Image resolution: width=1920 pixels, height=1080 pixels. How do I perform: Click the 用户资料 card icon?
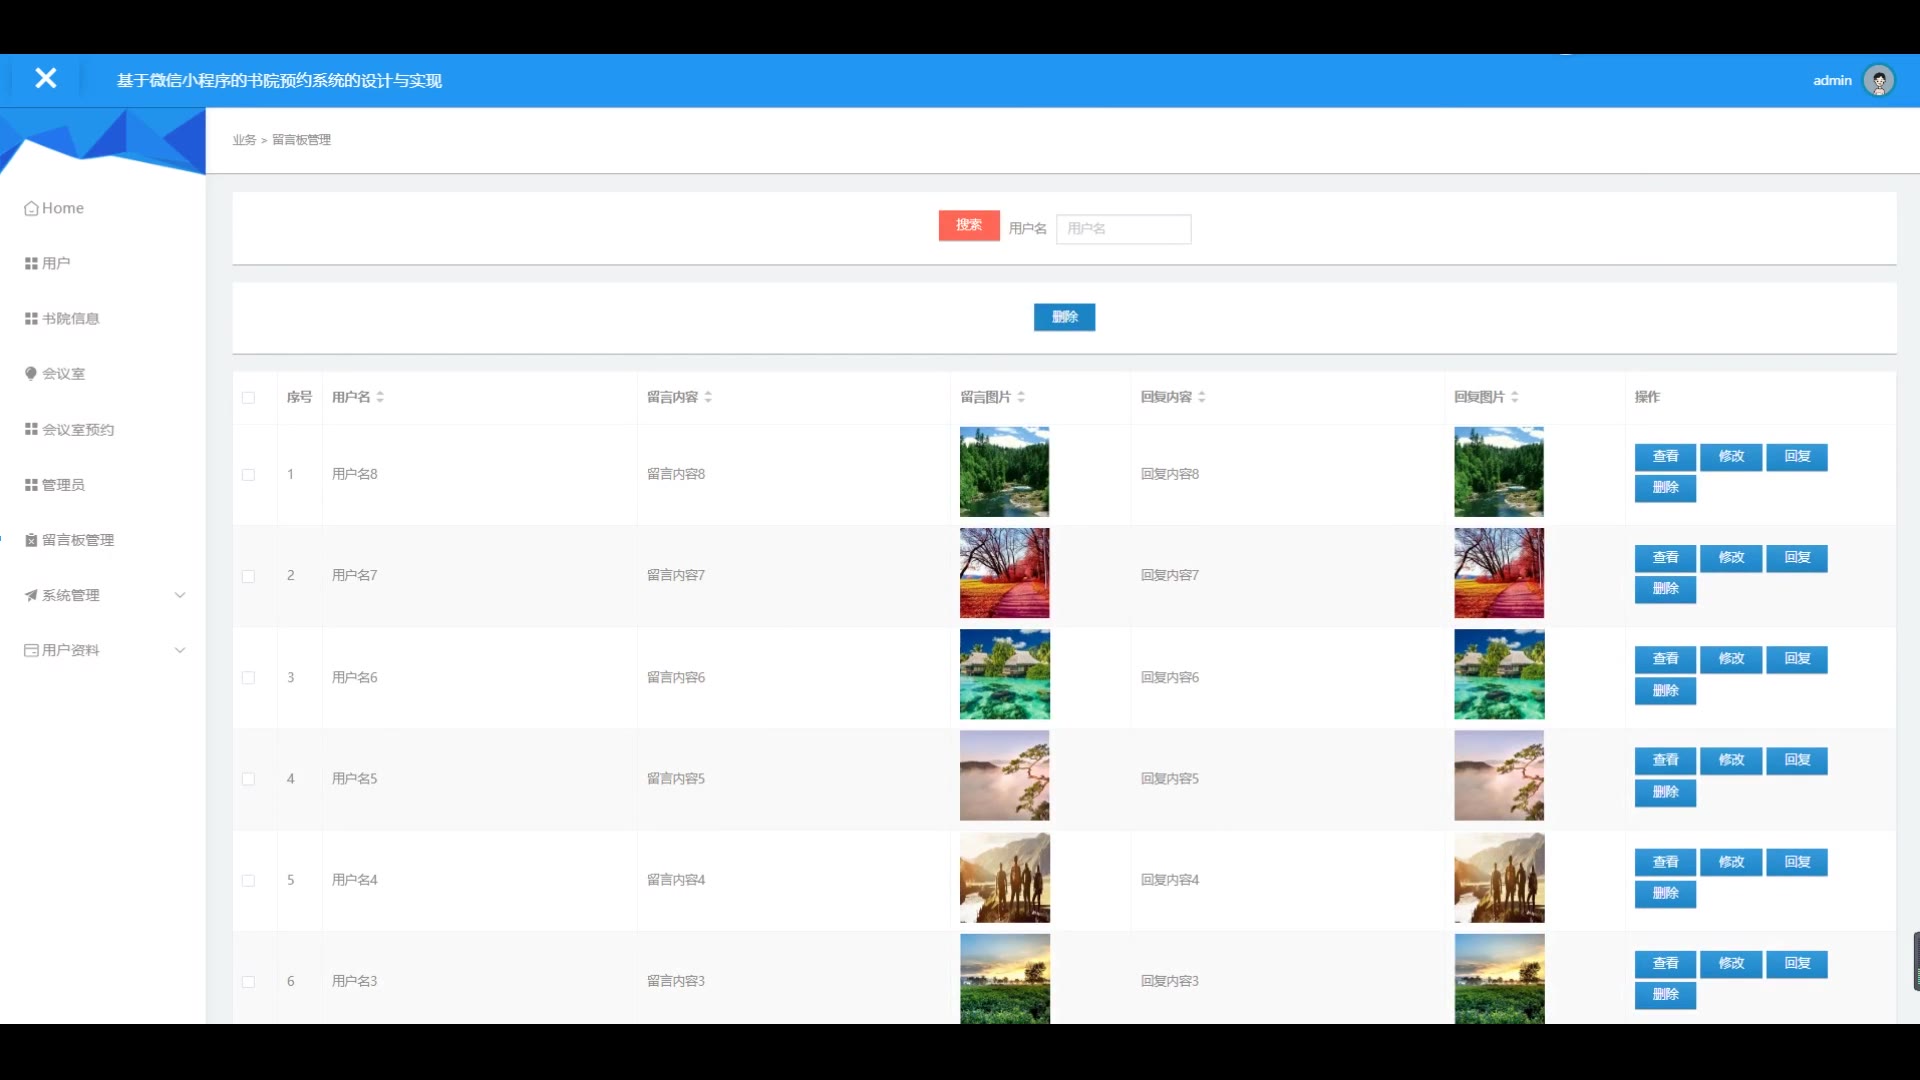tap(31, 650)
